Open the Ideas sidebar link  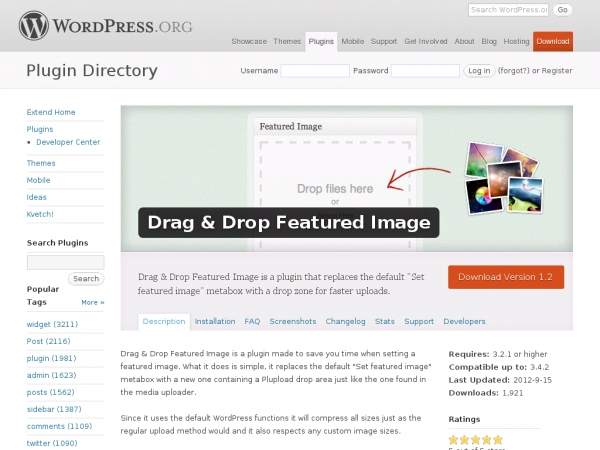tap(36, 197)
